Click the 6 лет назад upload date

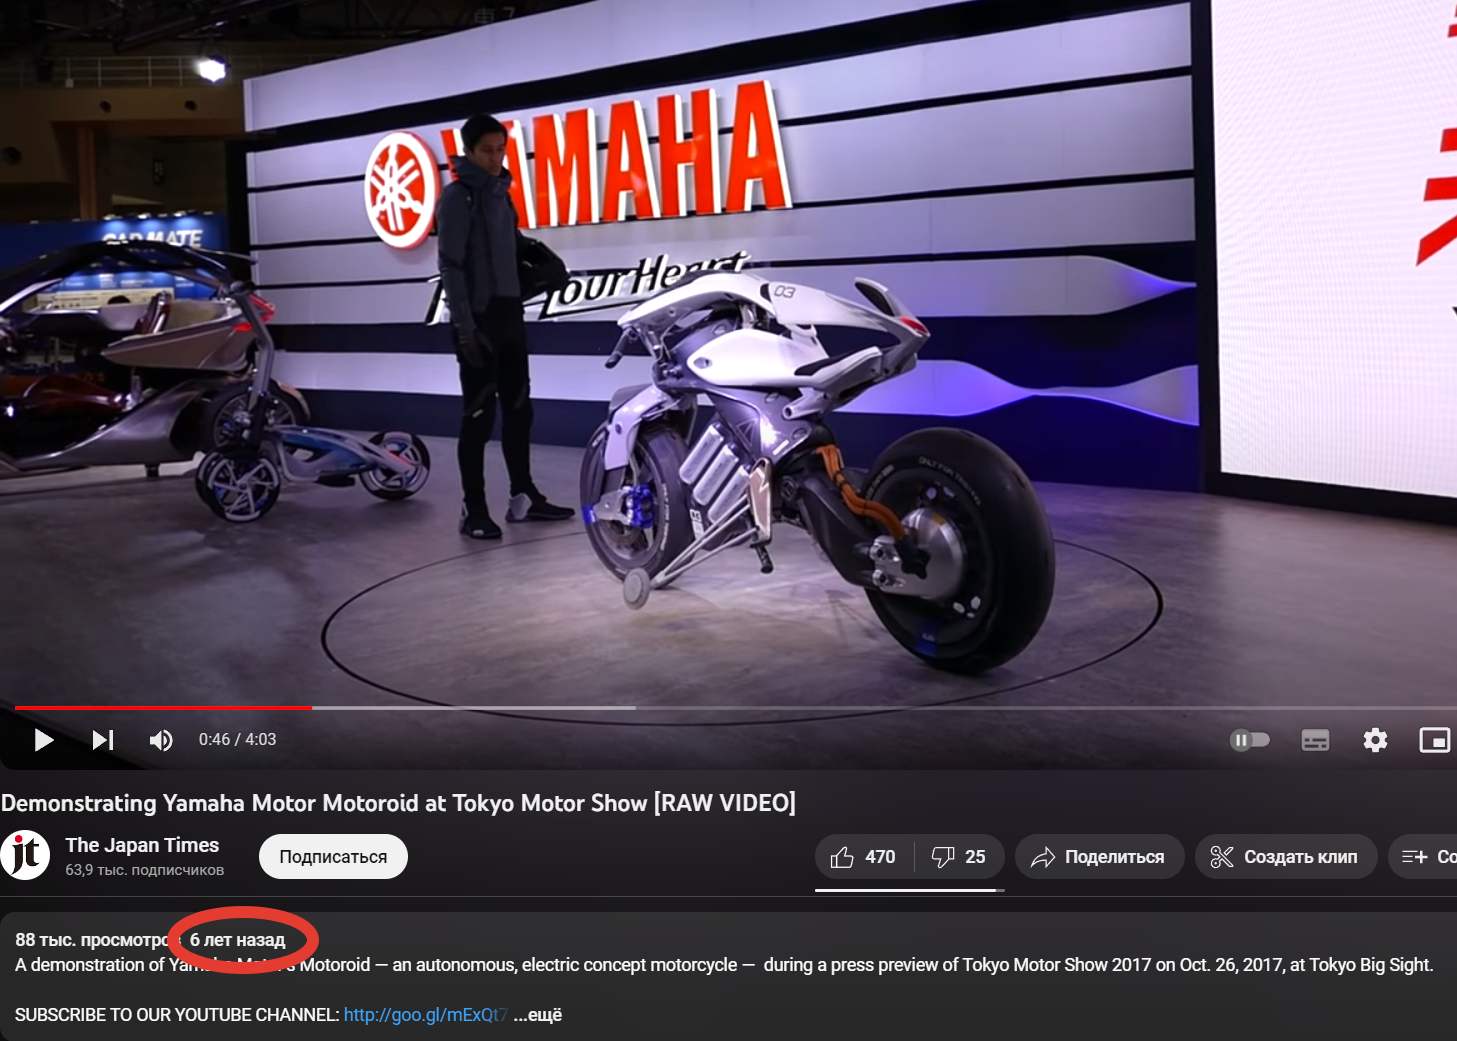238,940
